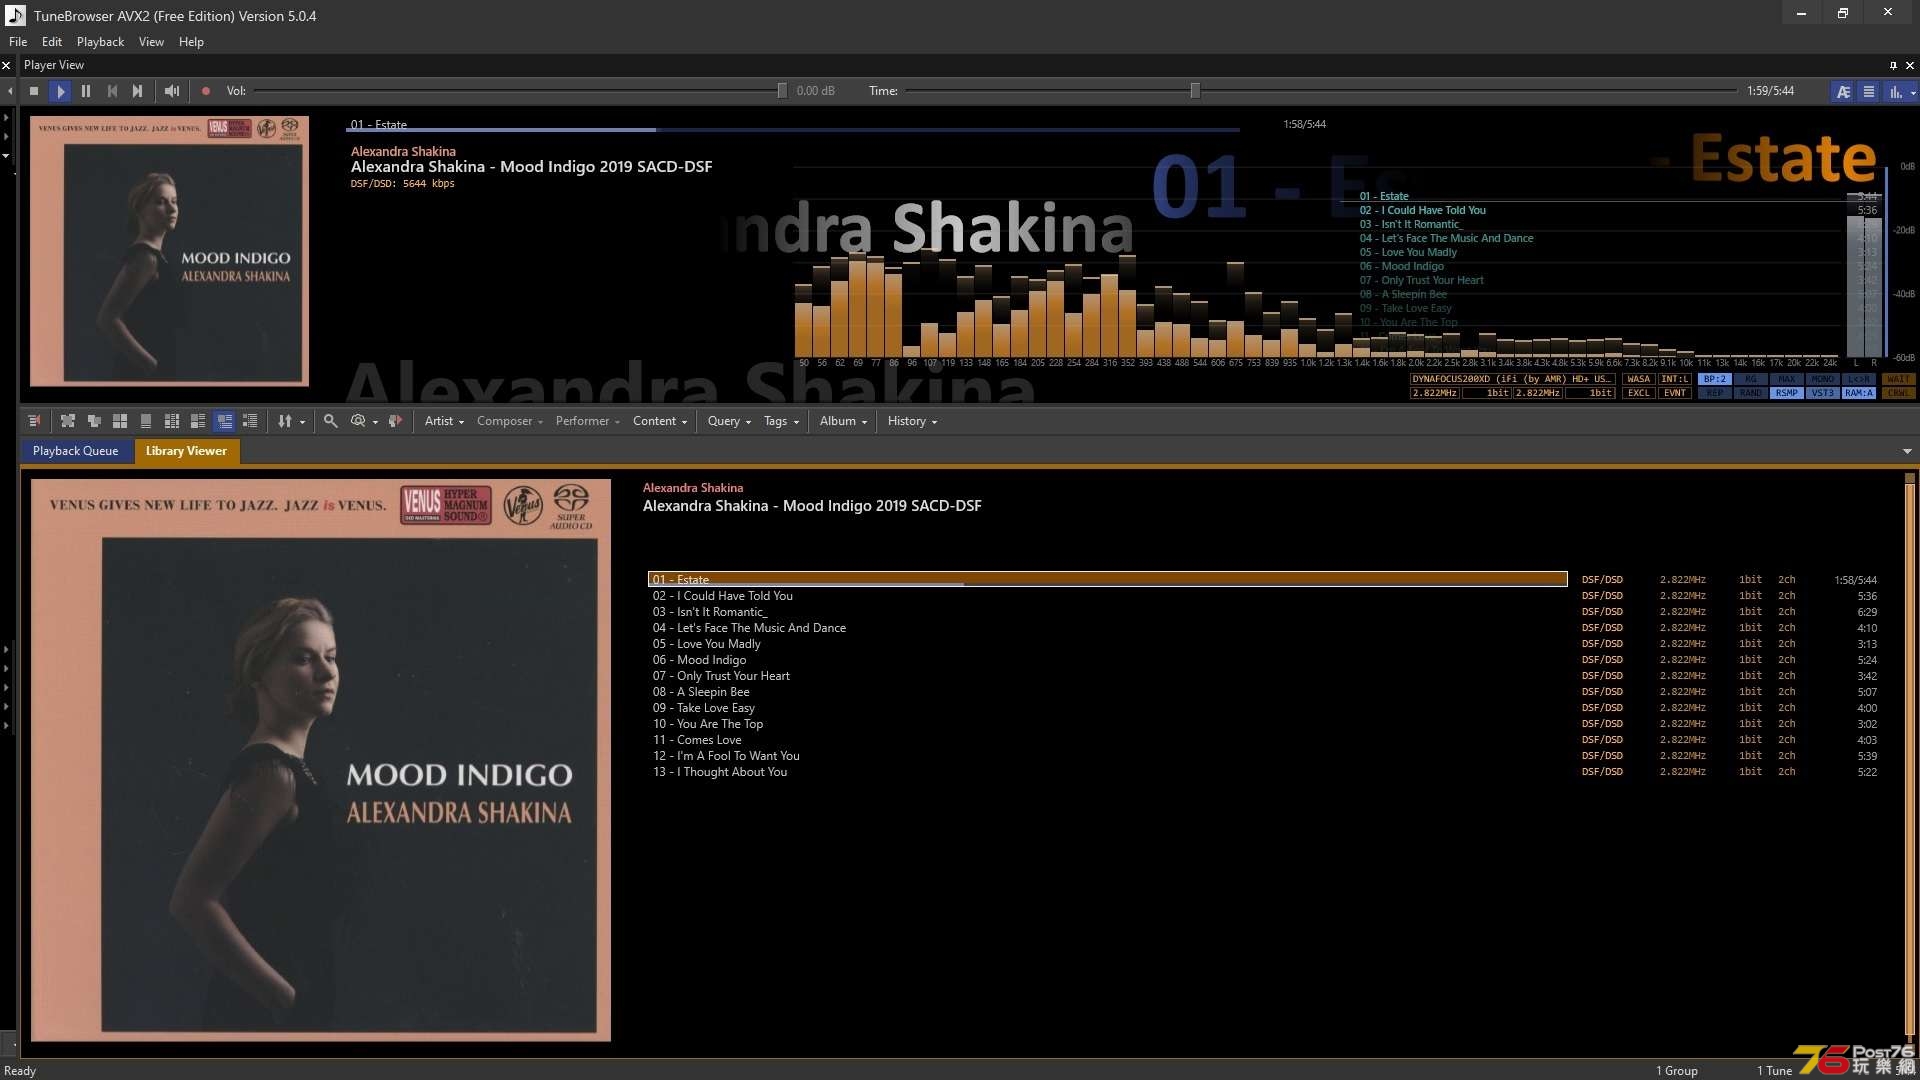Click the first red-marked library toolbar icon
The image size is (1920, 1080).
(x=34, y=421)
